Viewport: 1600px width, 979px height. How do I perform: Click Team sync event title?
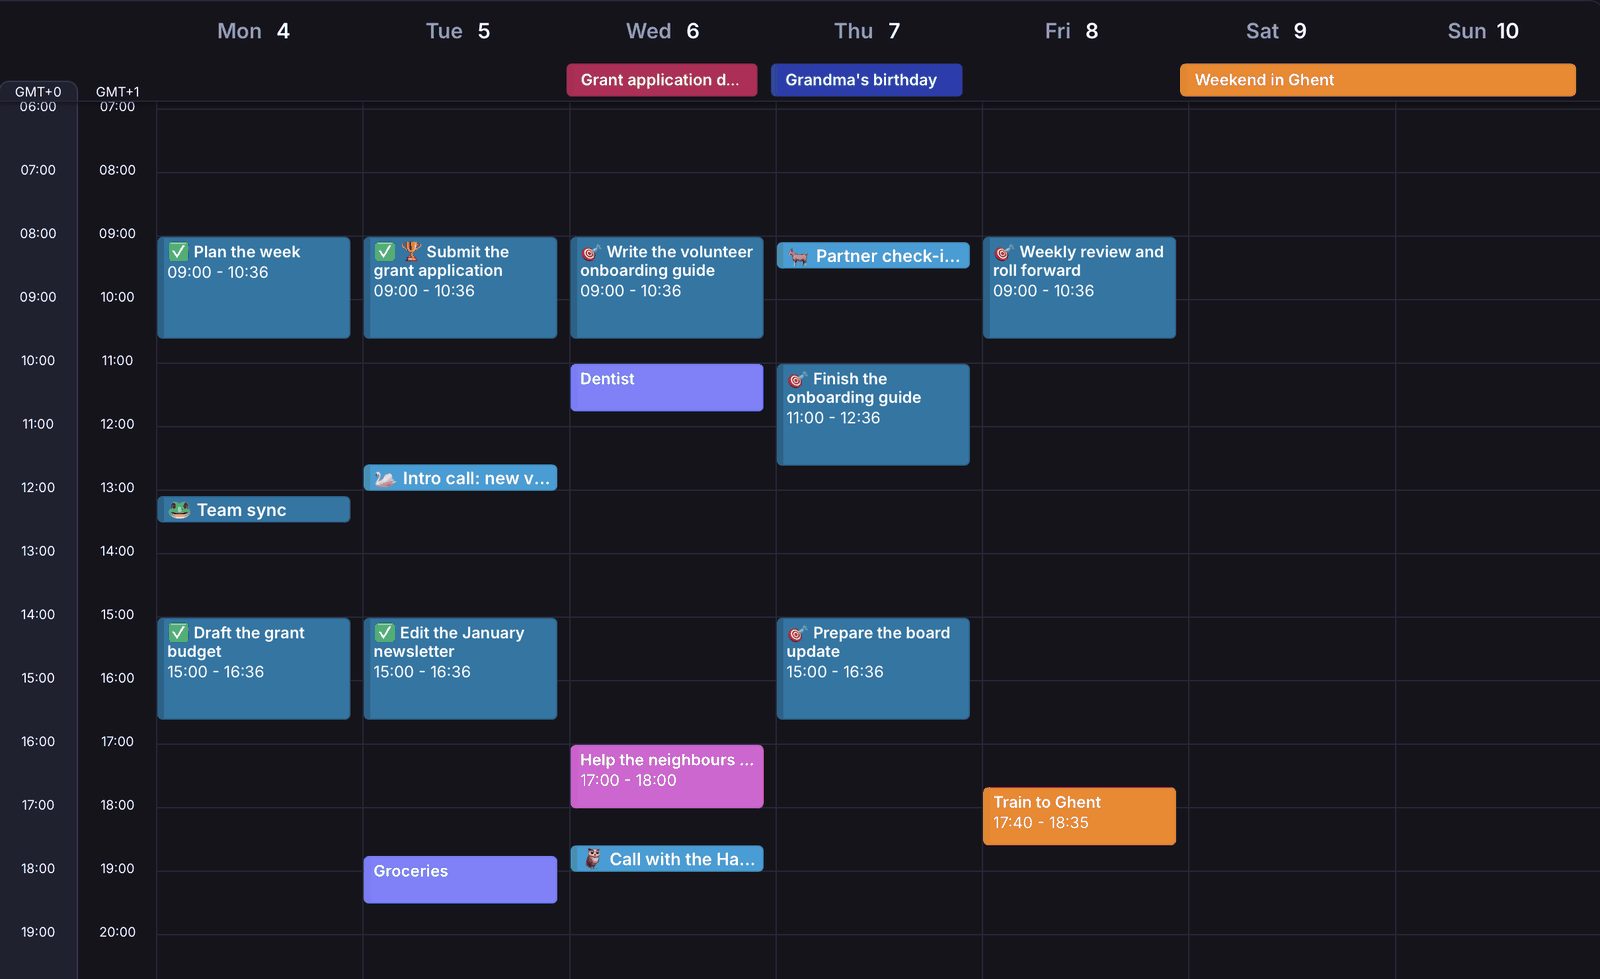pos(241,510)
